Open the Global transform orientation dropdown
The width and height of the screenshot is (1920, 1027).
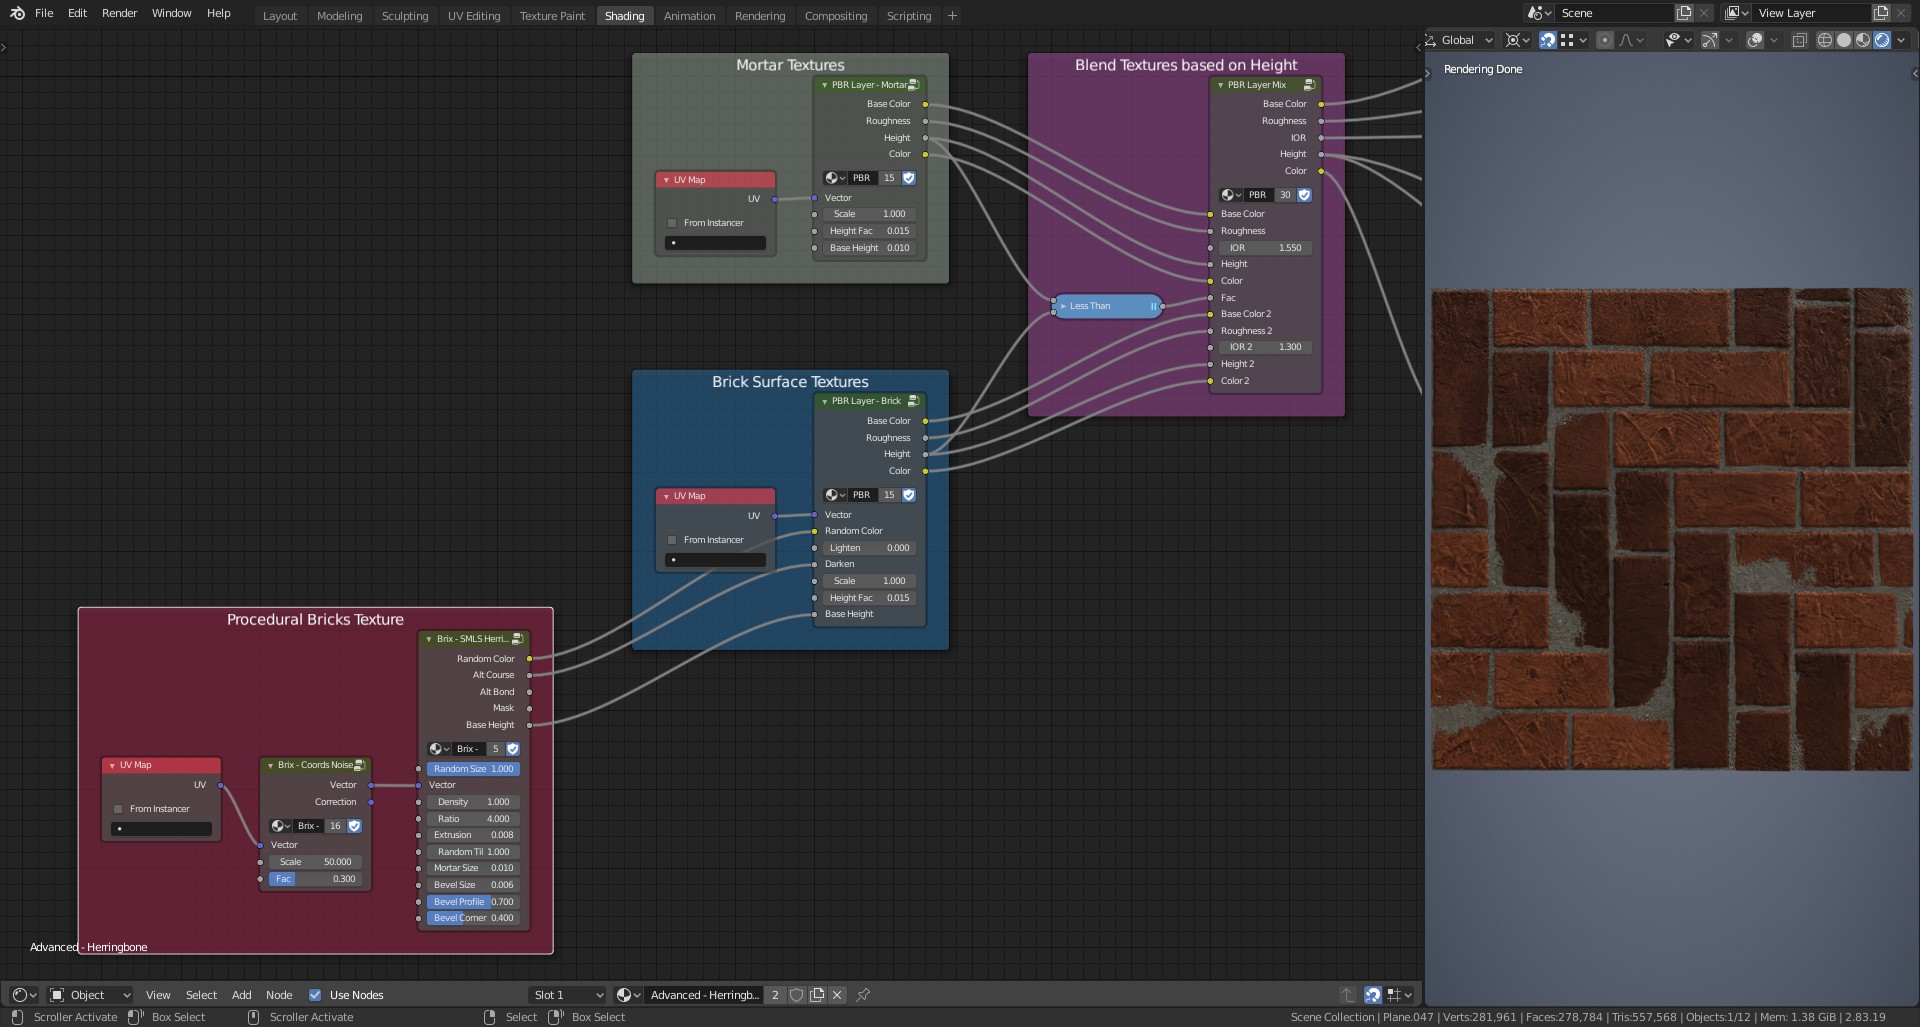pyautogui.click(x=1458, y=40)
